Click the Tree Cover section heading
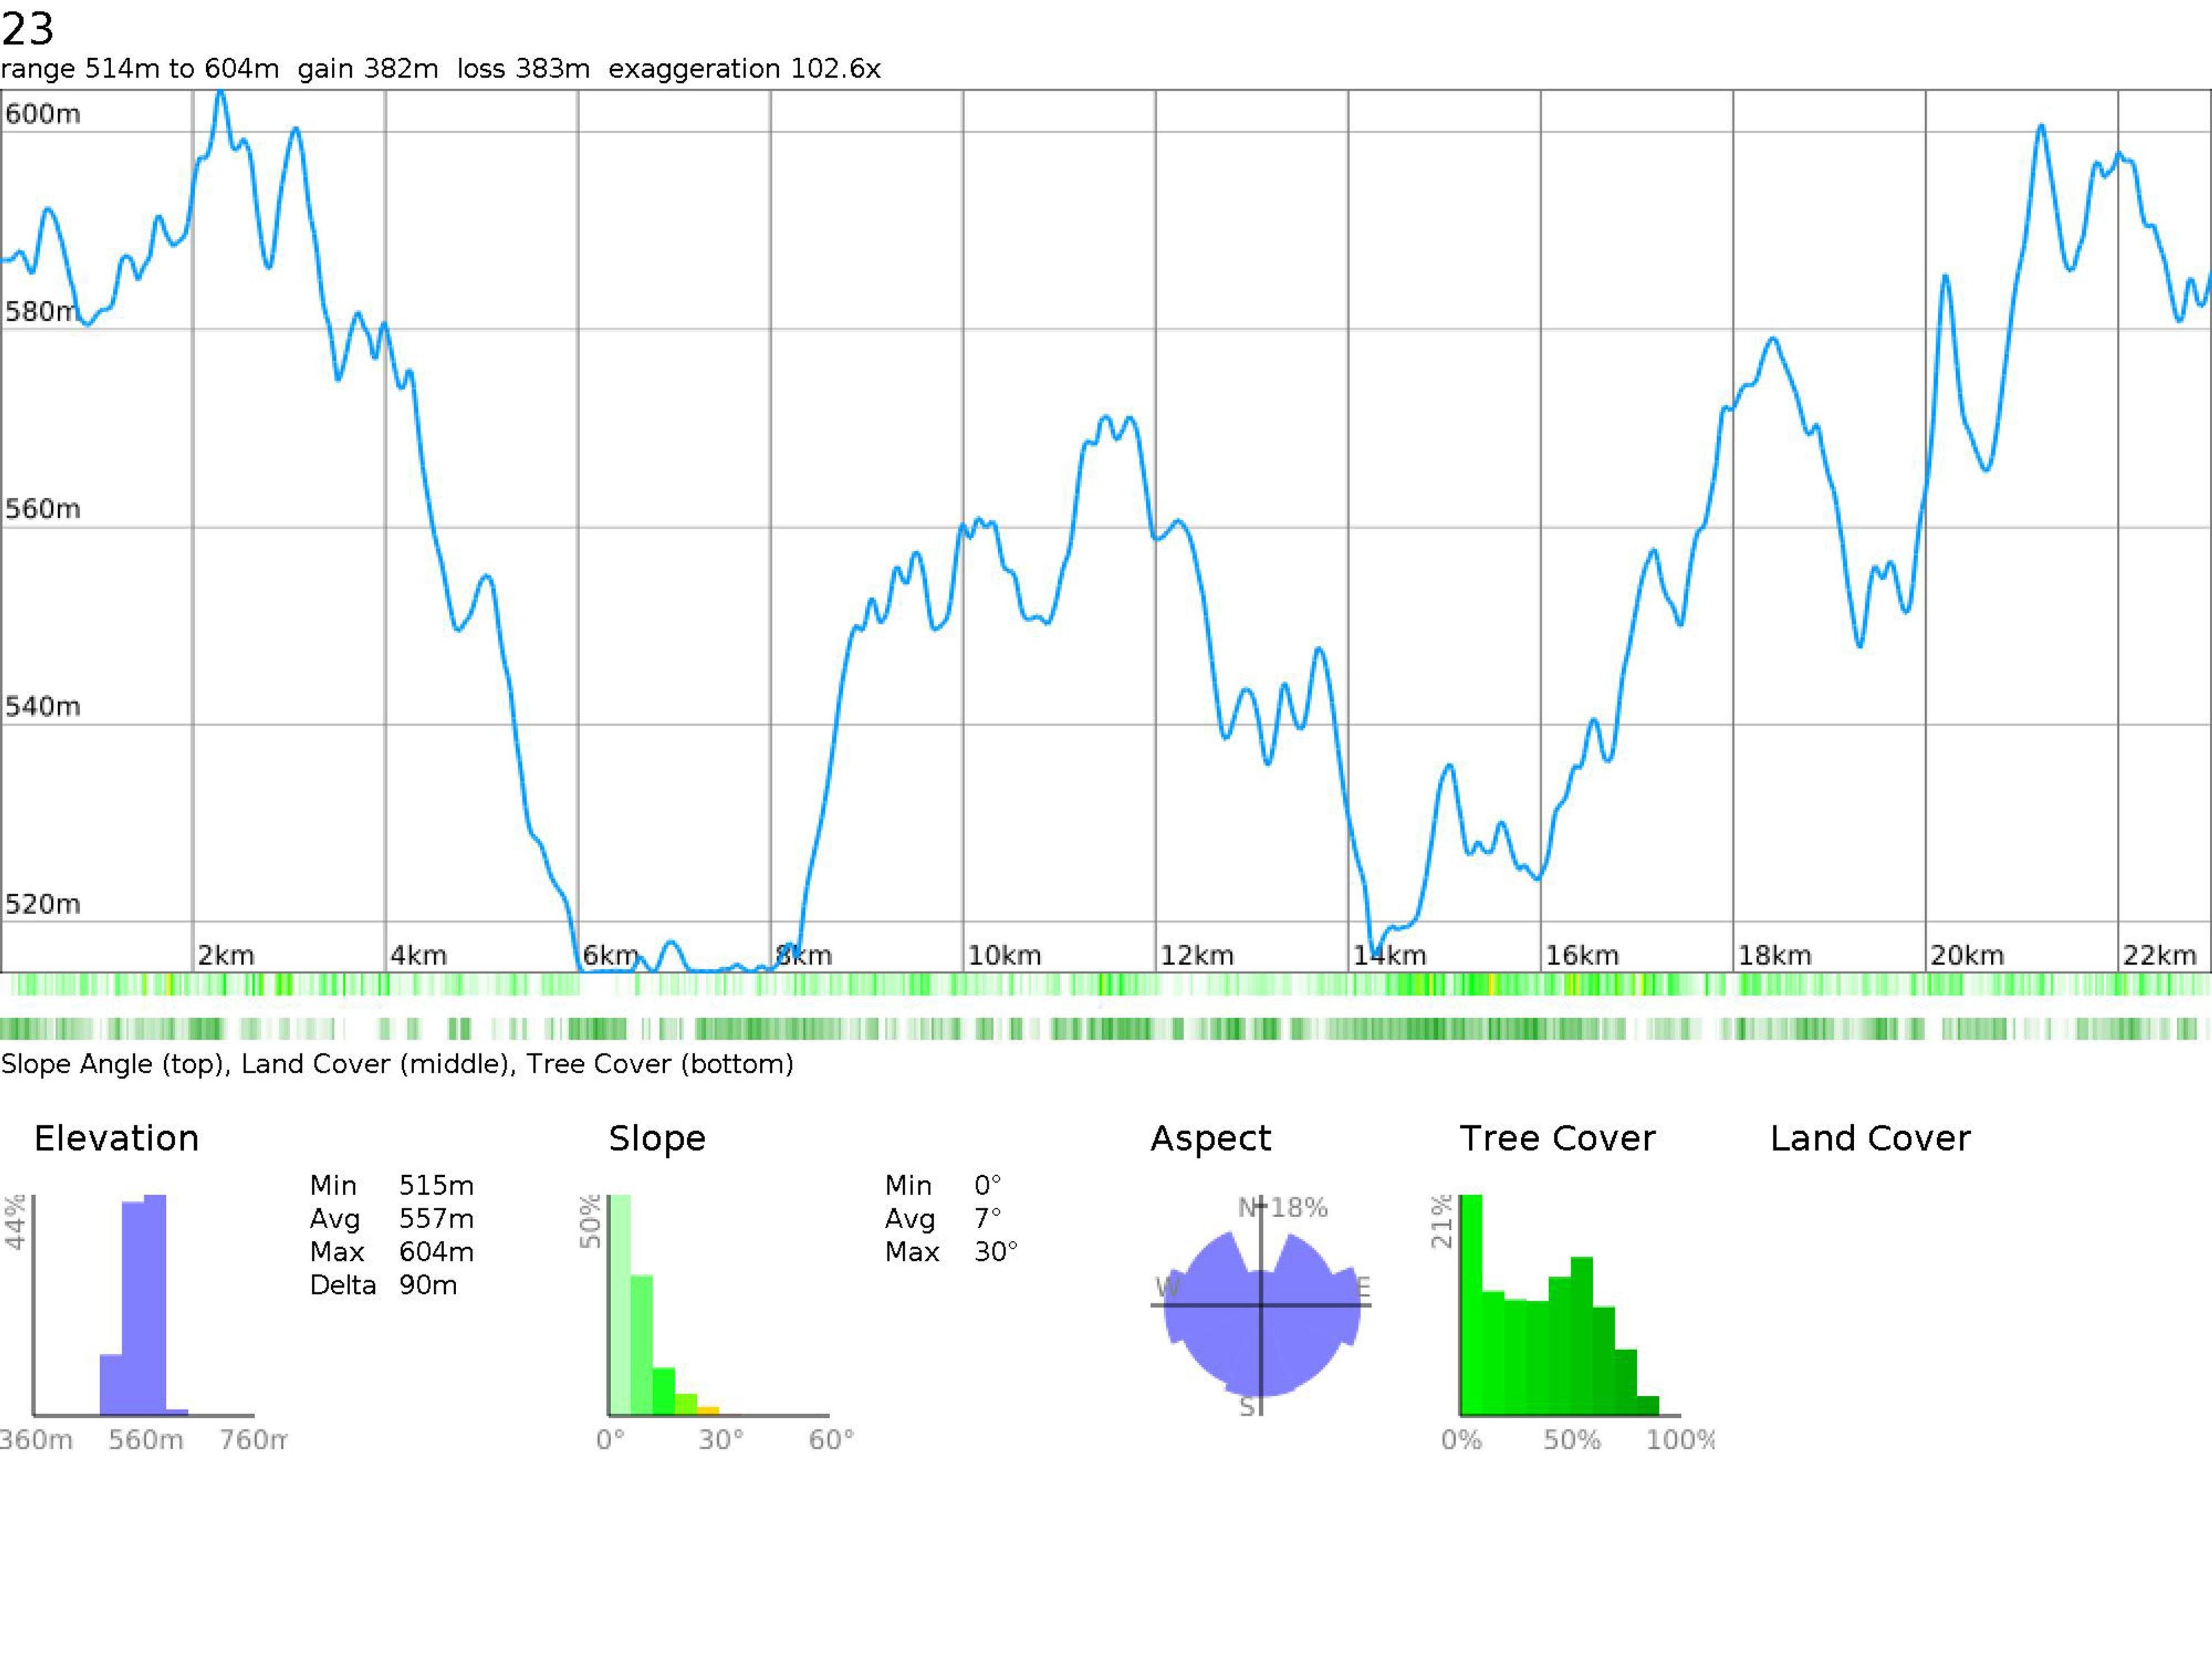 (x=1557, y=1138)
